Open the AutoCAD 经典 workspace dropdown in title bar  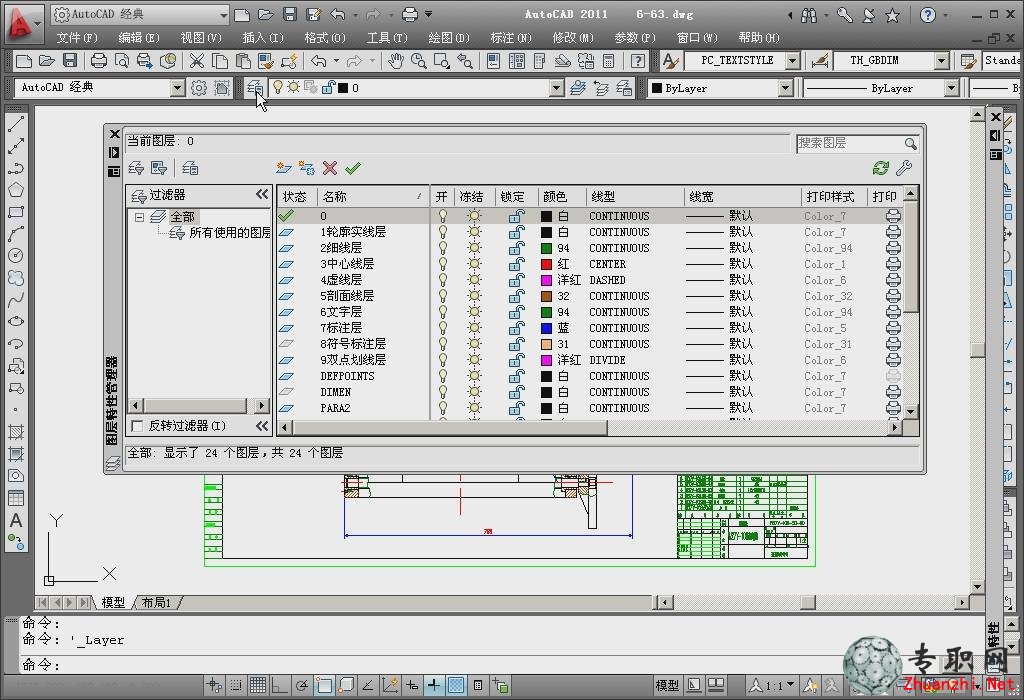[x=224, y=14]
